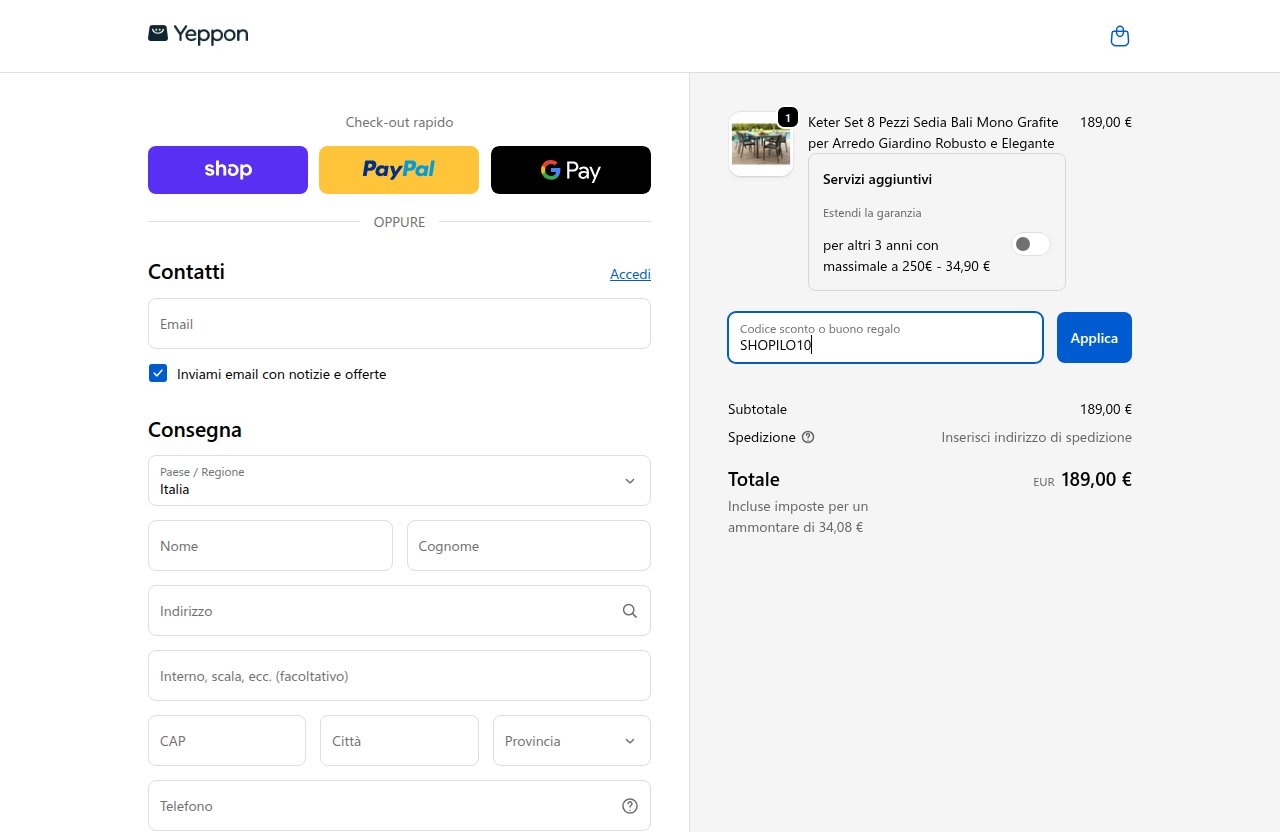This screenshot has width=1280, height=832.
Task: Open the shopping bag cart icon
Action: click(1120, 37)
